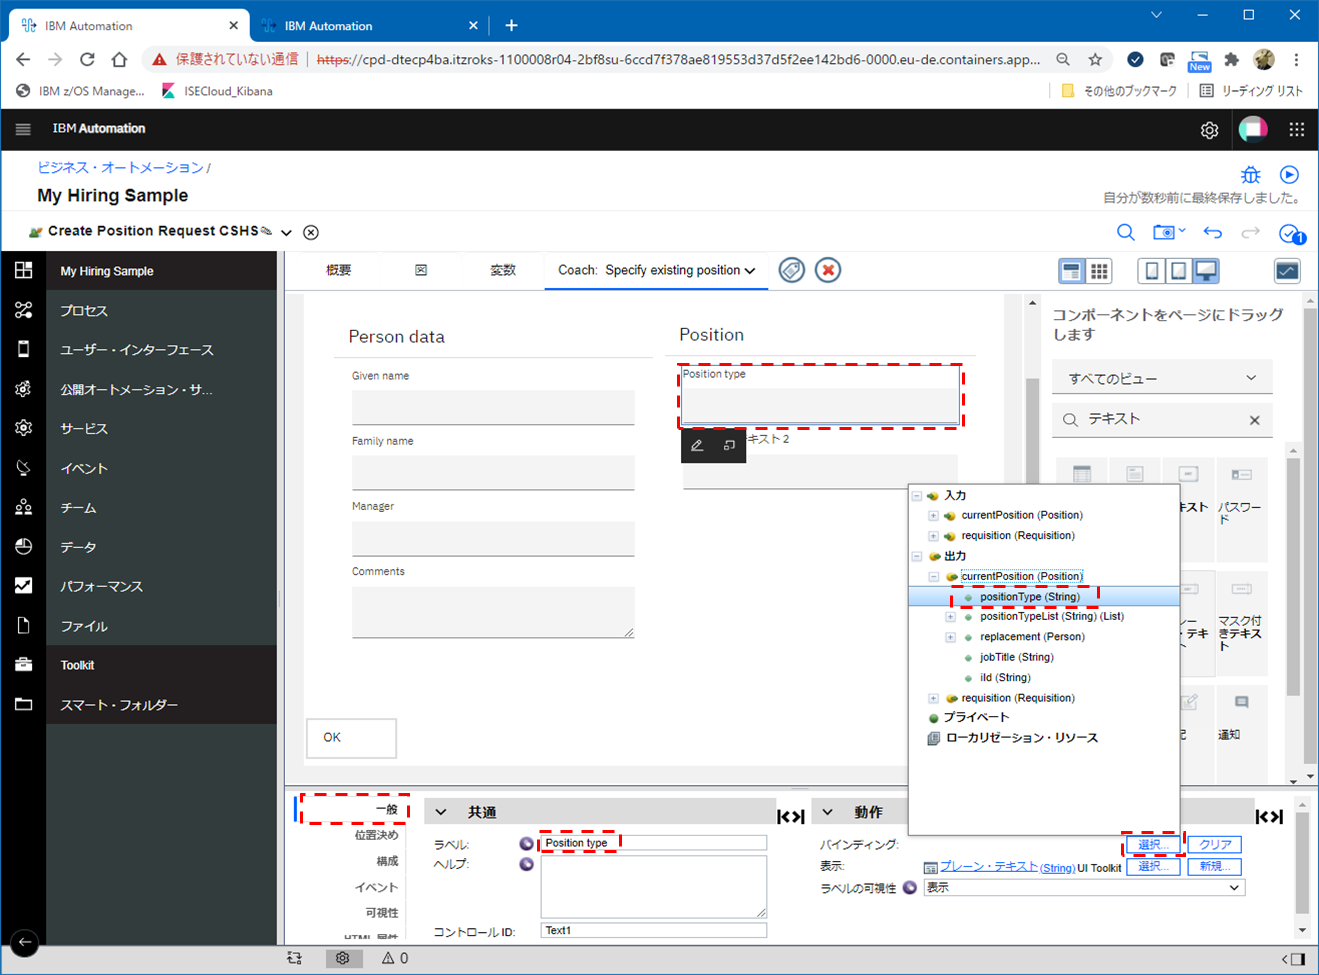This screenshot has height=975, width=1319.
Task: Click the ラベル input field
Action: pos(653,843)
